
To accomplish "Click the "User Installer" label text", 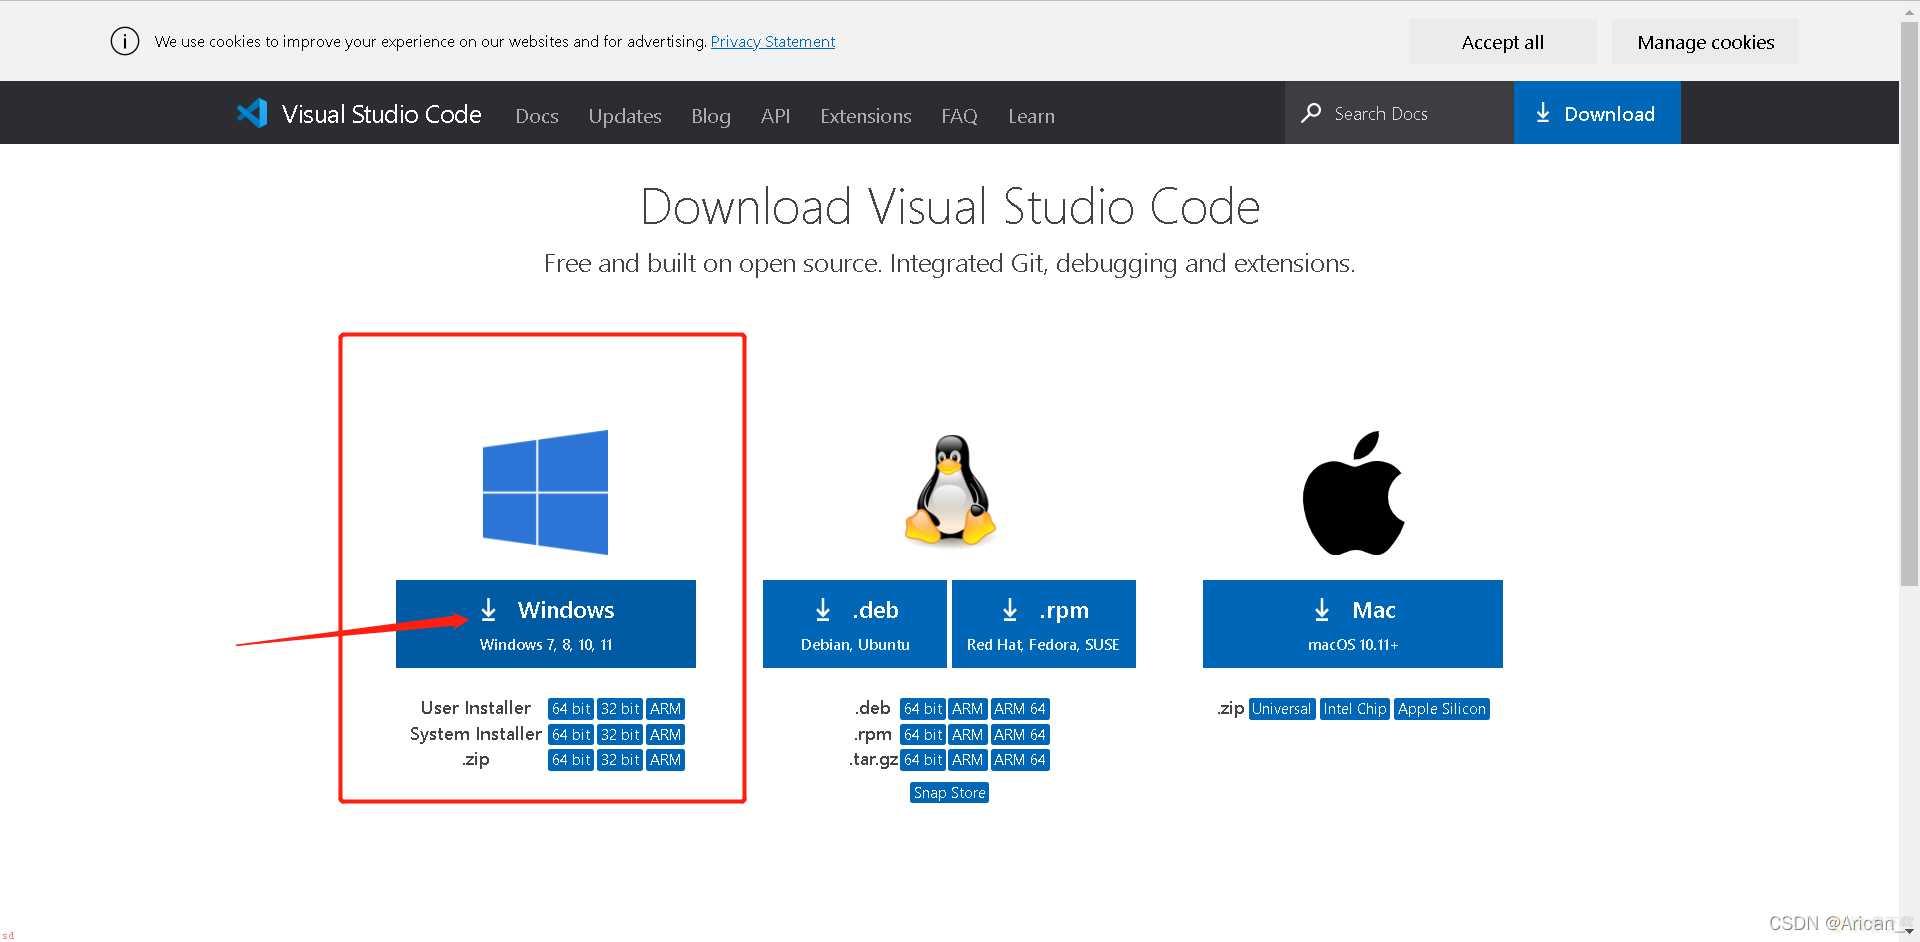I will [476, 708].
